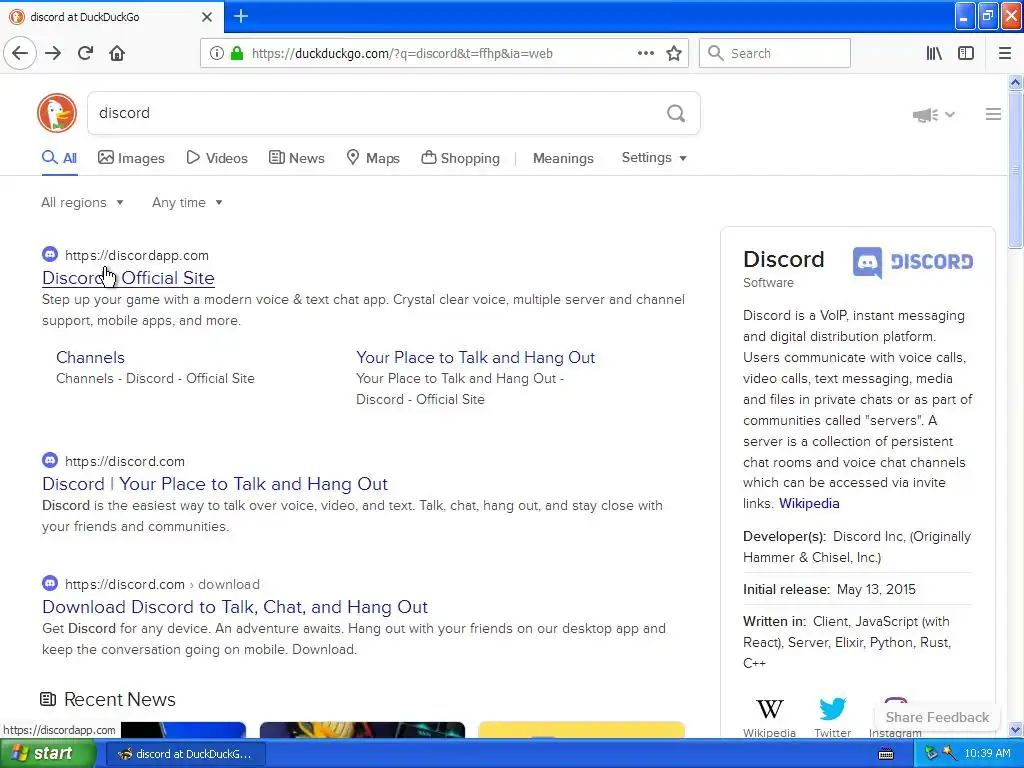Click the Discord logo in info panel
The image size is (1024, 768).
coord(913,262)
